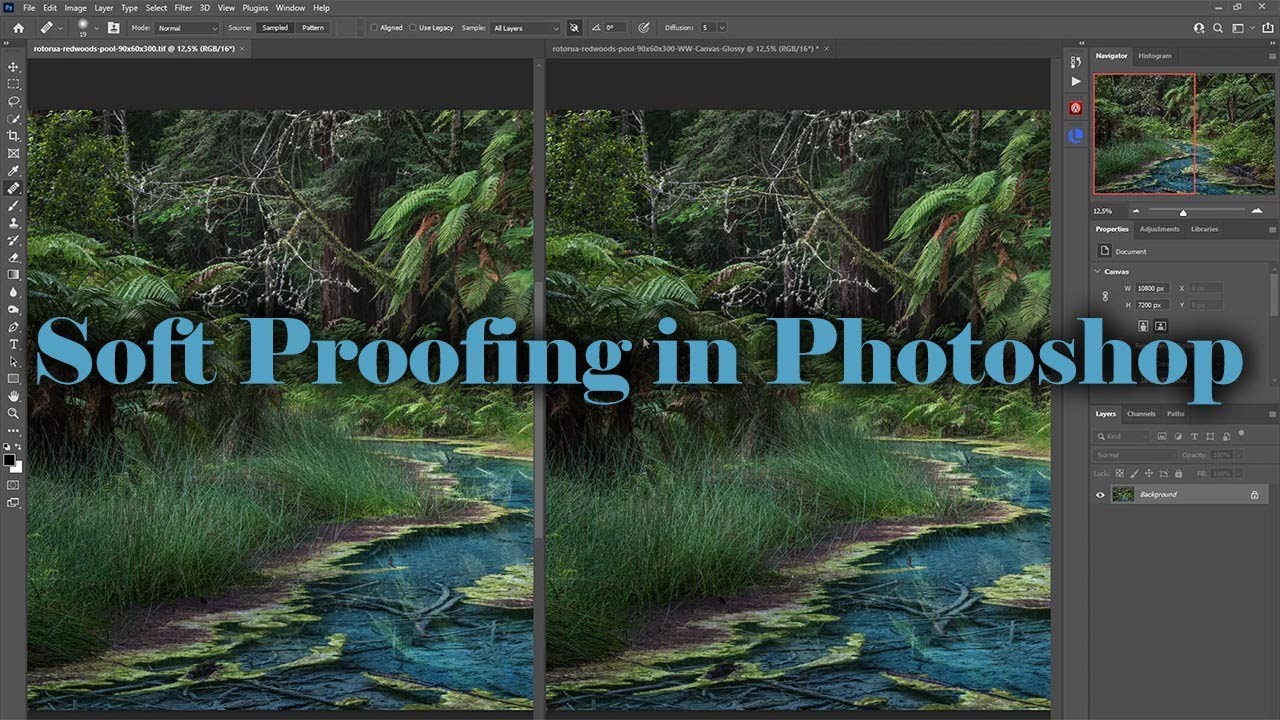
Task: Toggle ignore adjustment layers when healing
Action: 574,28
